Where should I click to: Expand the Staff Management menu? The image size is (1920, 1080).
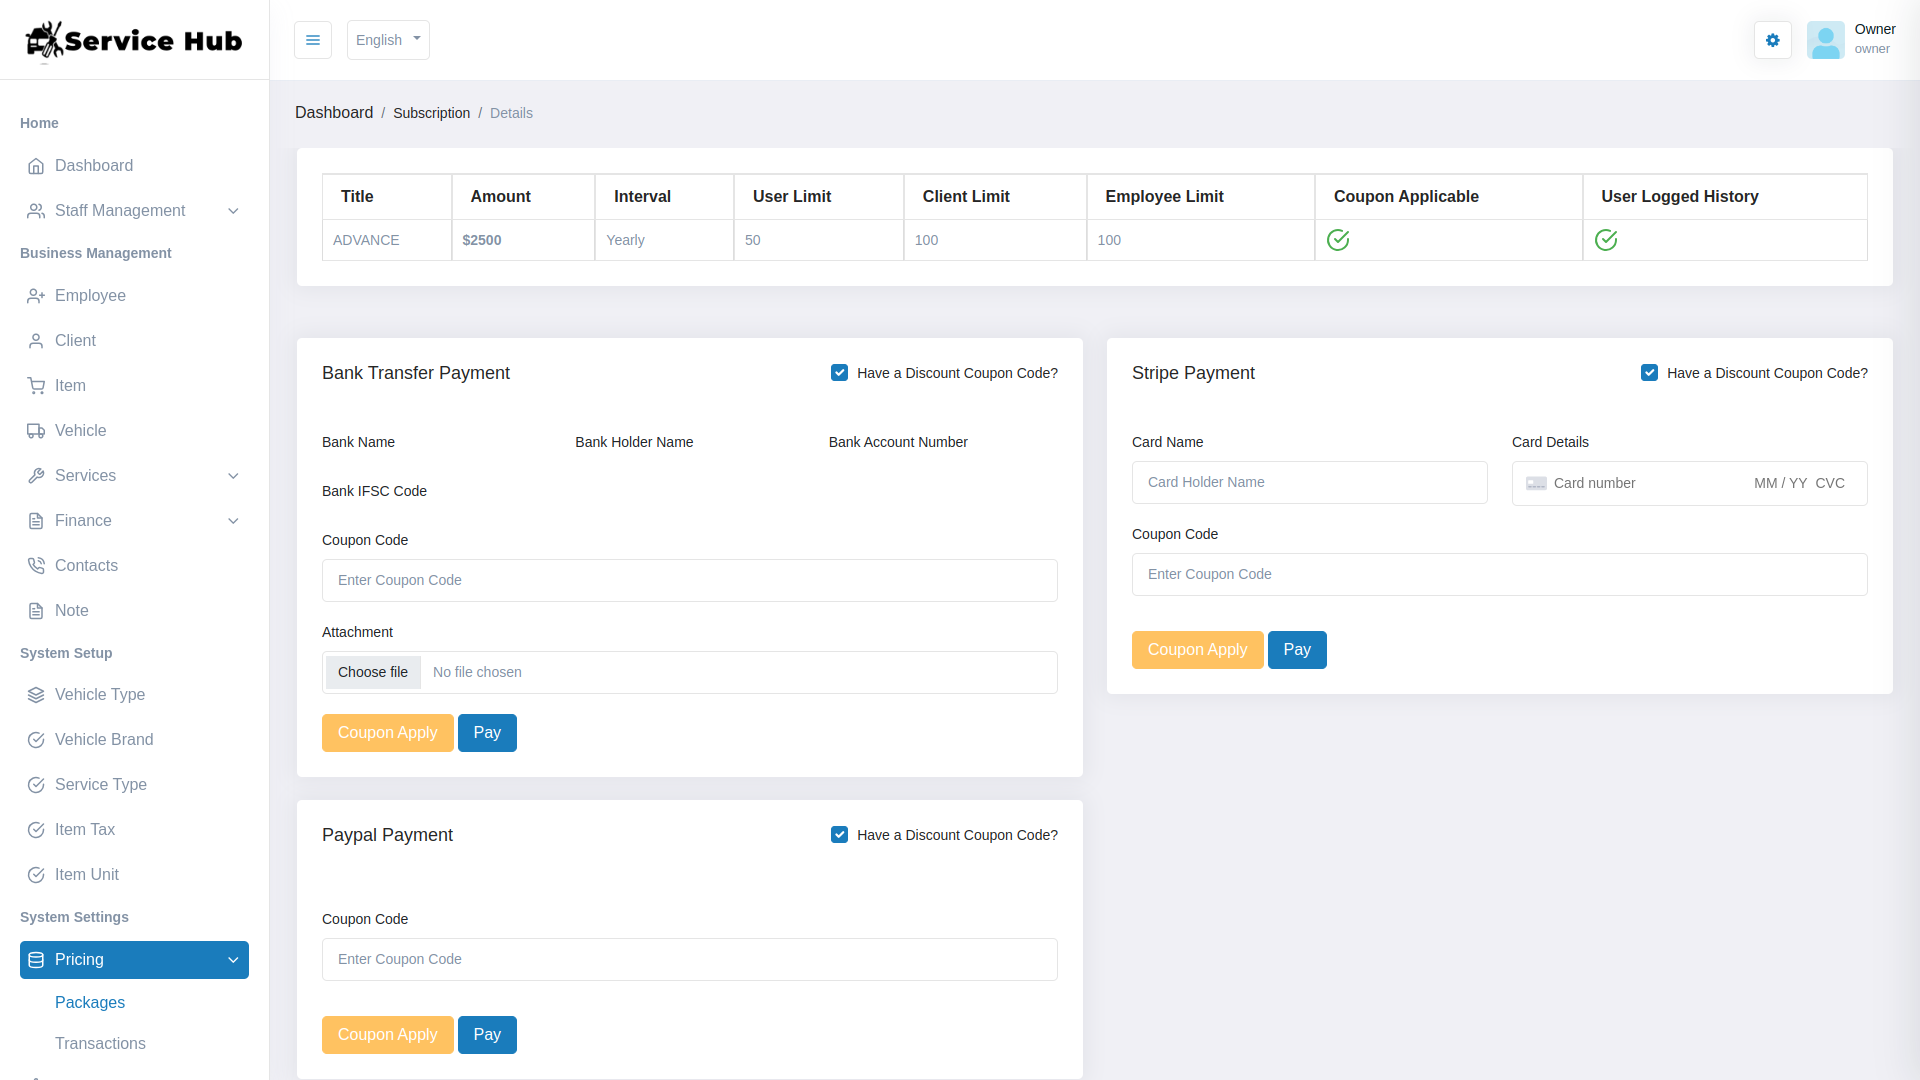pos(133,210)
